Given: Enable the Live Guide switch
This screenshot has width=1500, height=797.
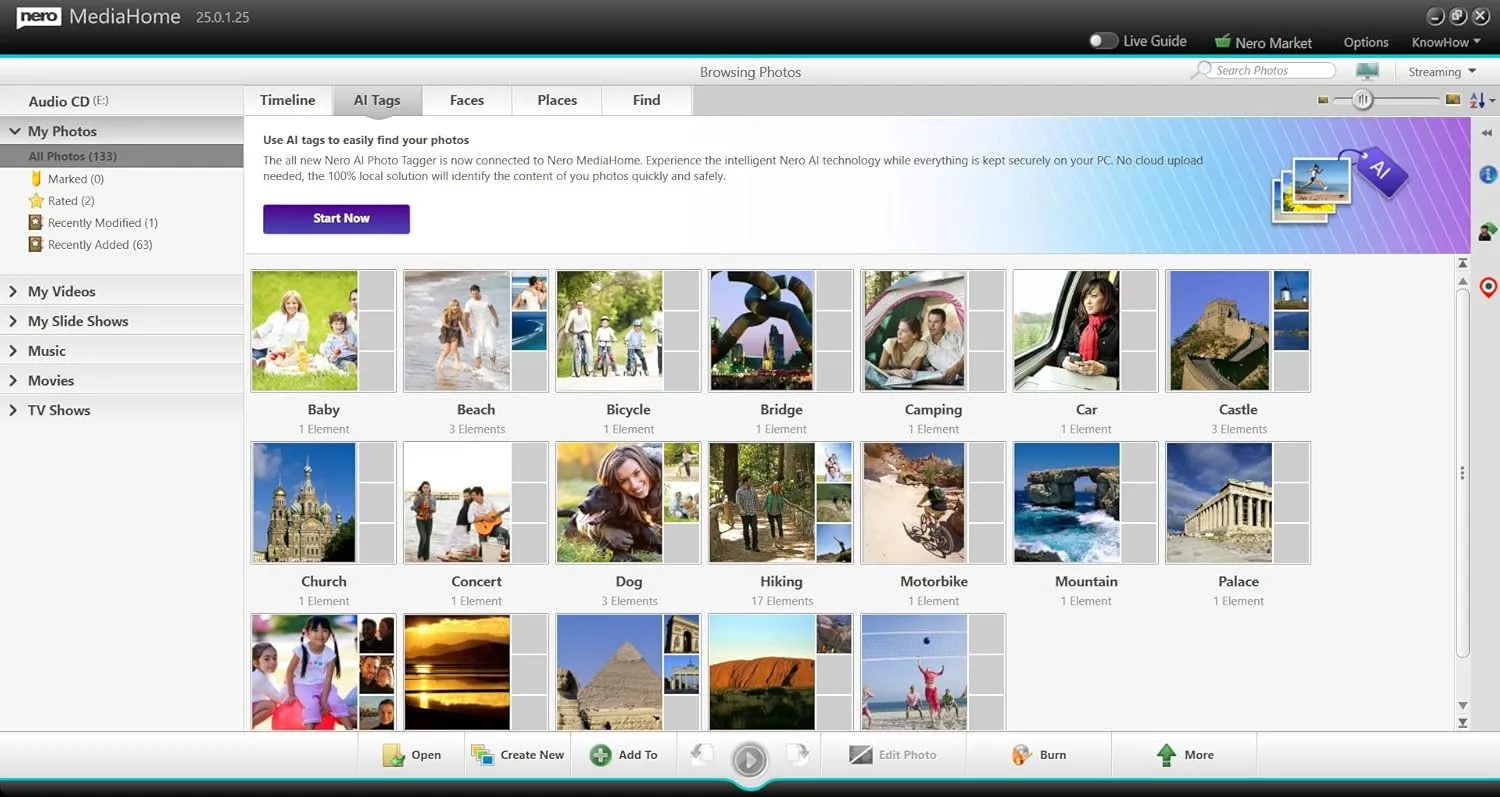Looking at the screenshot, I should 1103,41.
